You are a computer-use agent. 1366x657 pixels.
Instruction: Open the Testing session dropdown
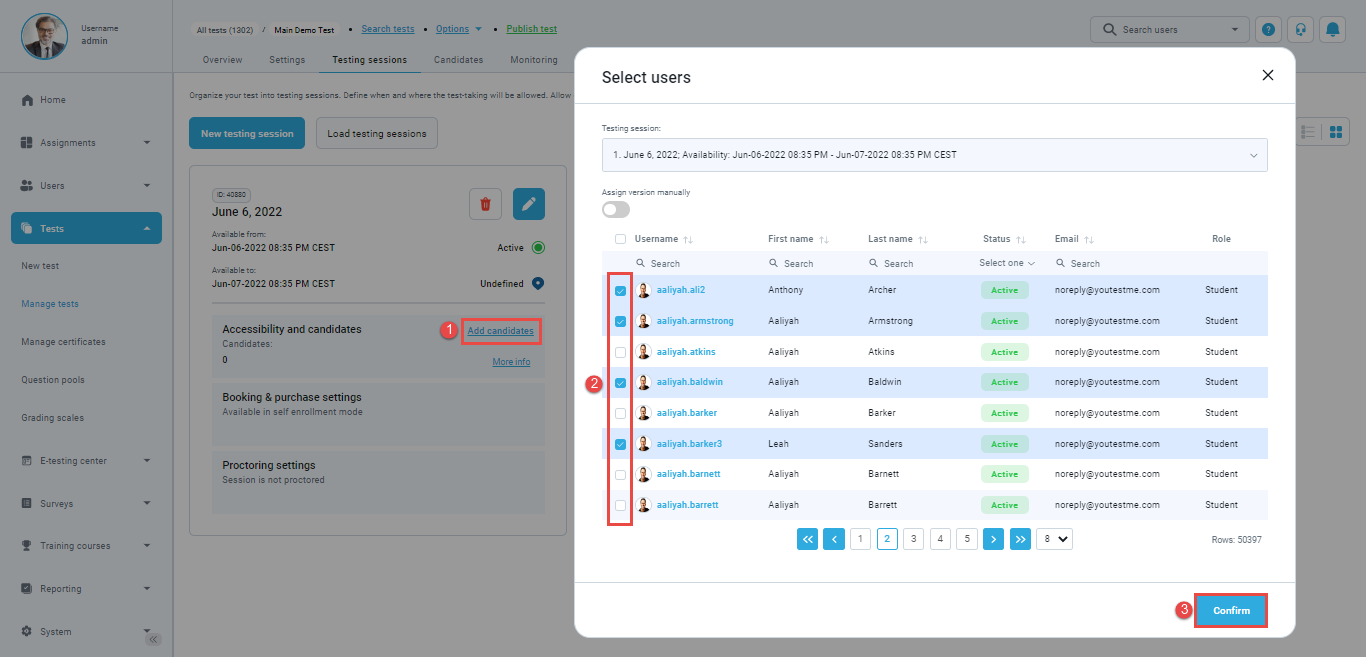coord(934,155)
